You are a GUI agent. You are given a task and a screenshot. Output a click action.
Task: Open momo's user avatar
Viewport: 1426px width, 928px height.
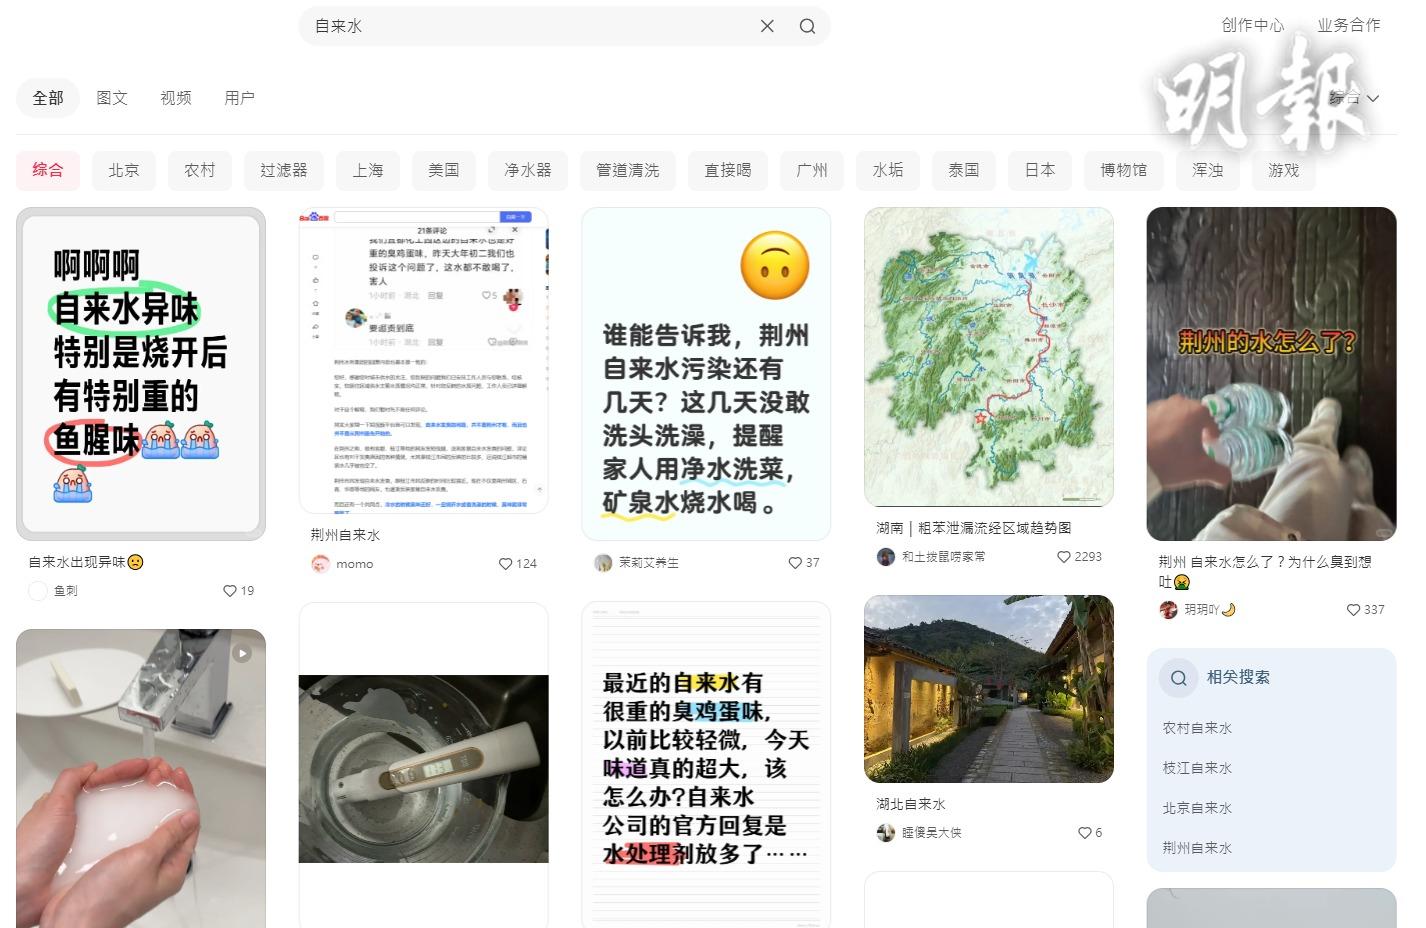coord(320,564)
